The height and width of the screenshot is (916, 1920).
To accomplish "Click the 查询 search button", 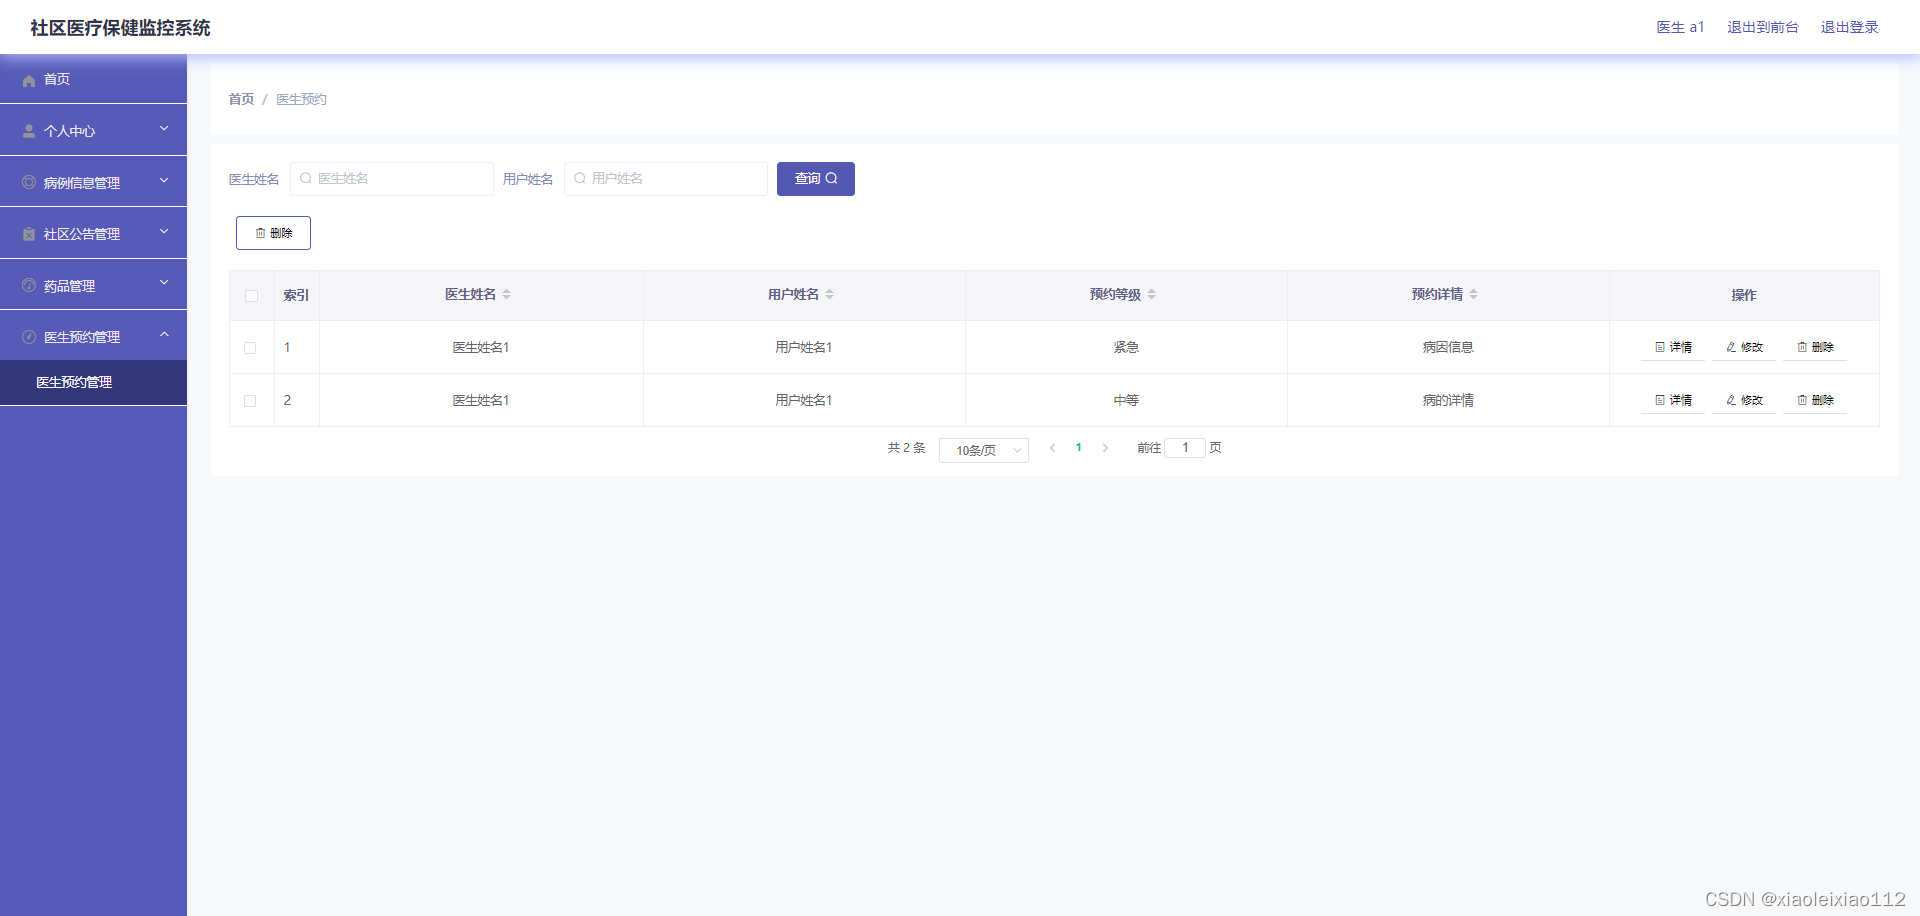I will 816,179.
